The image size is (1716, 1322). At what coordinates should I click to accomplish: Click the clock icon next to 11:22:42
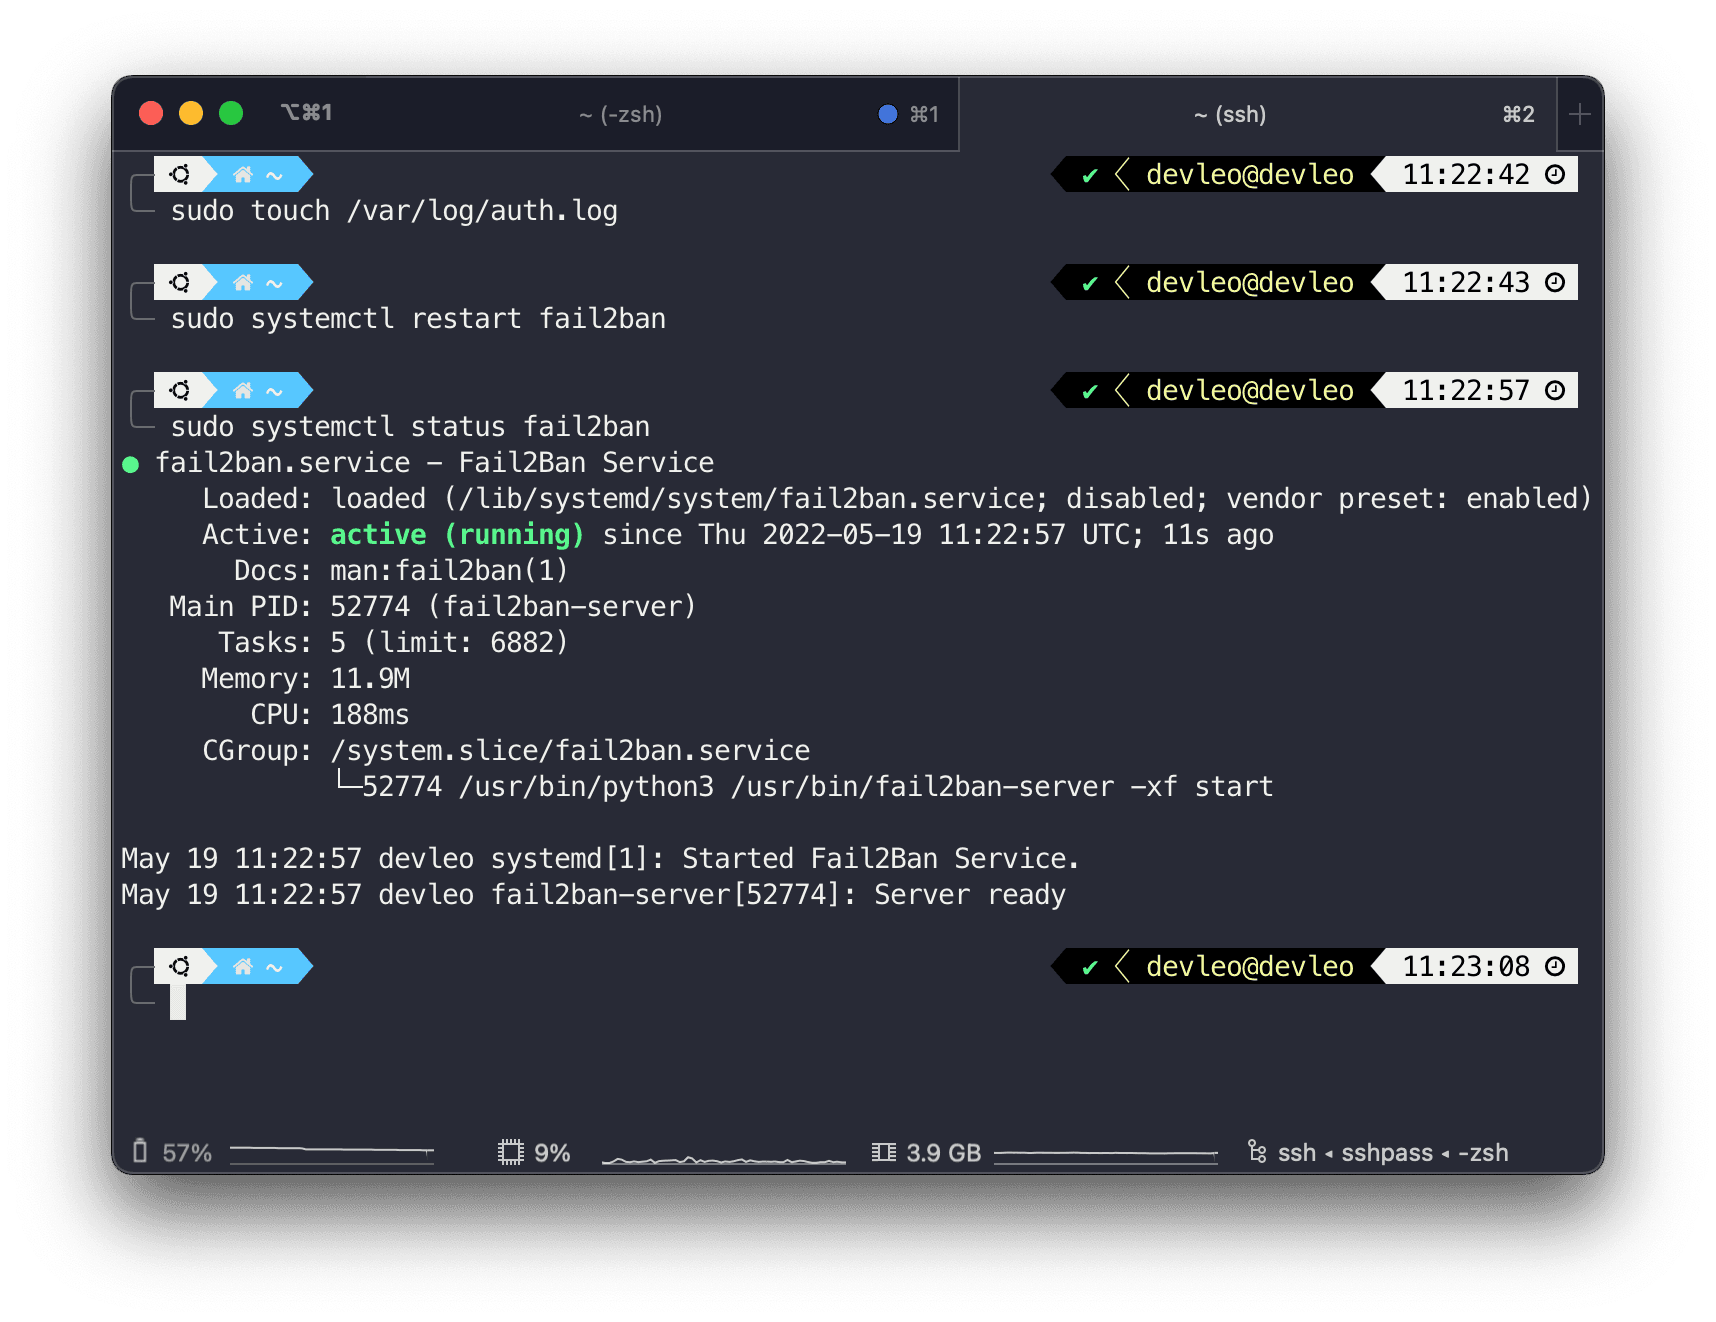1555,174
